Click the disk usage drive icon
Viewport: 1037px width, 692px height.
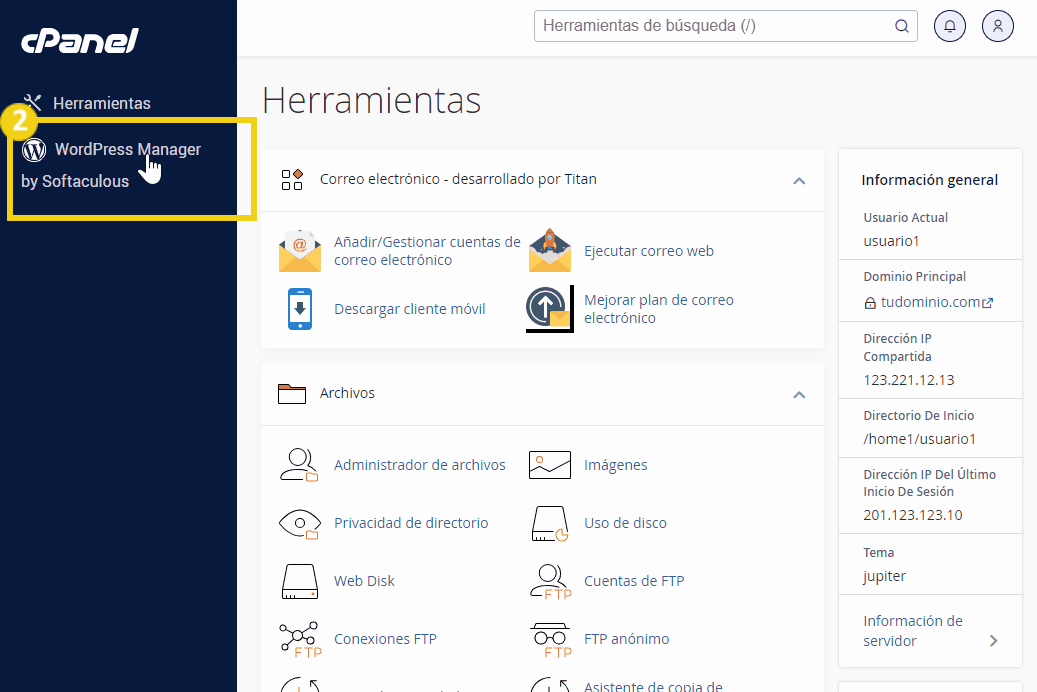(x=550, y=523)
